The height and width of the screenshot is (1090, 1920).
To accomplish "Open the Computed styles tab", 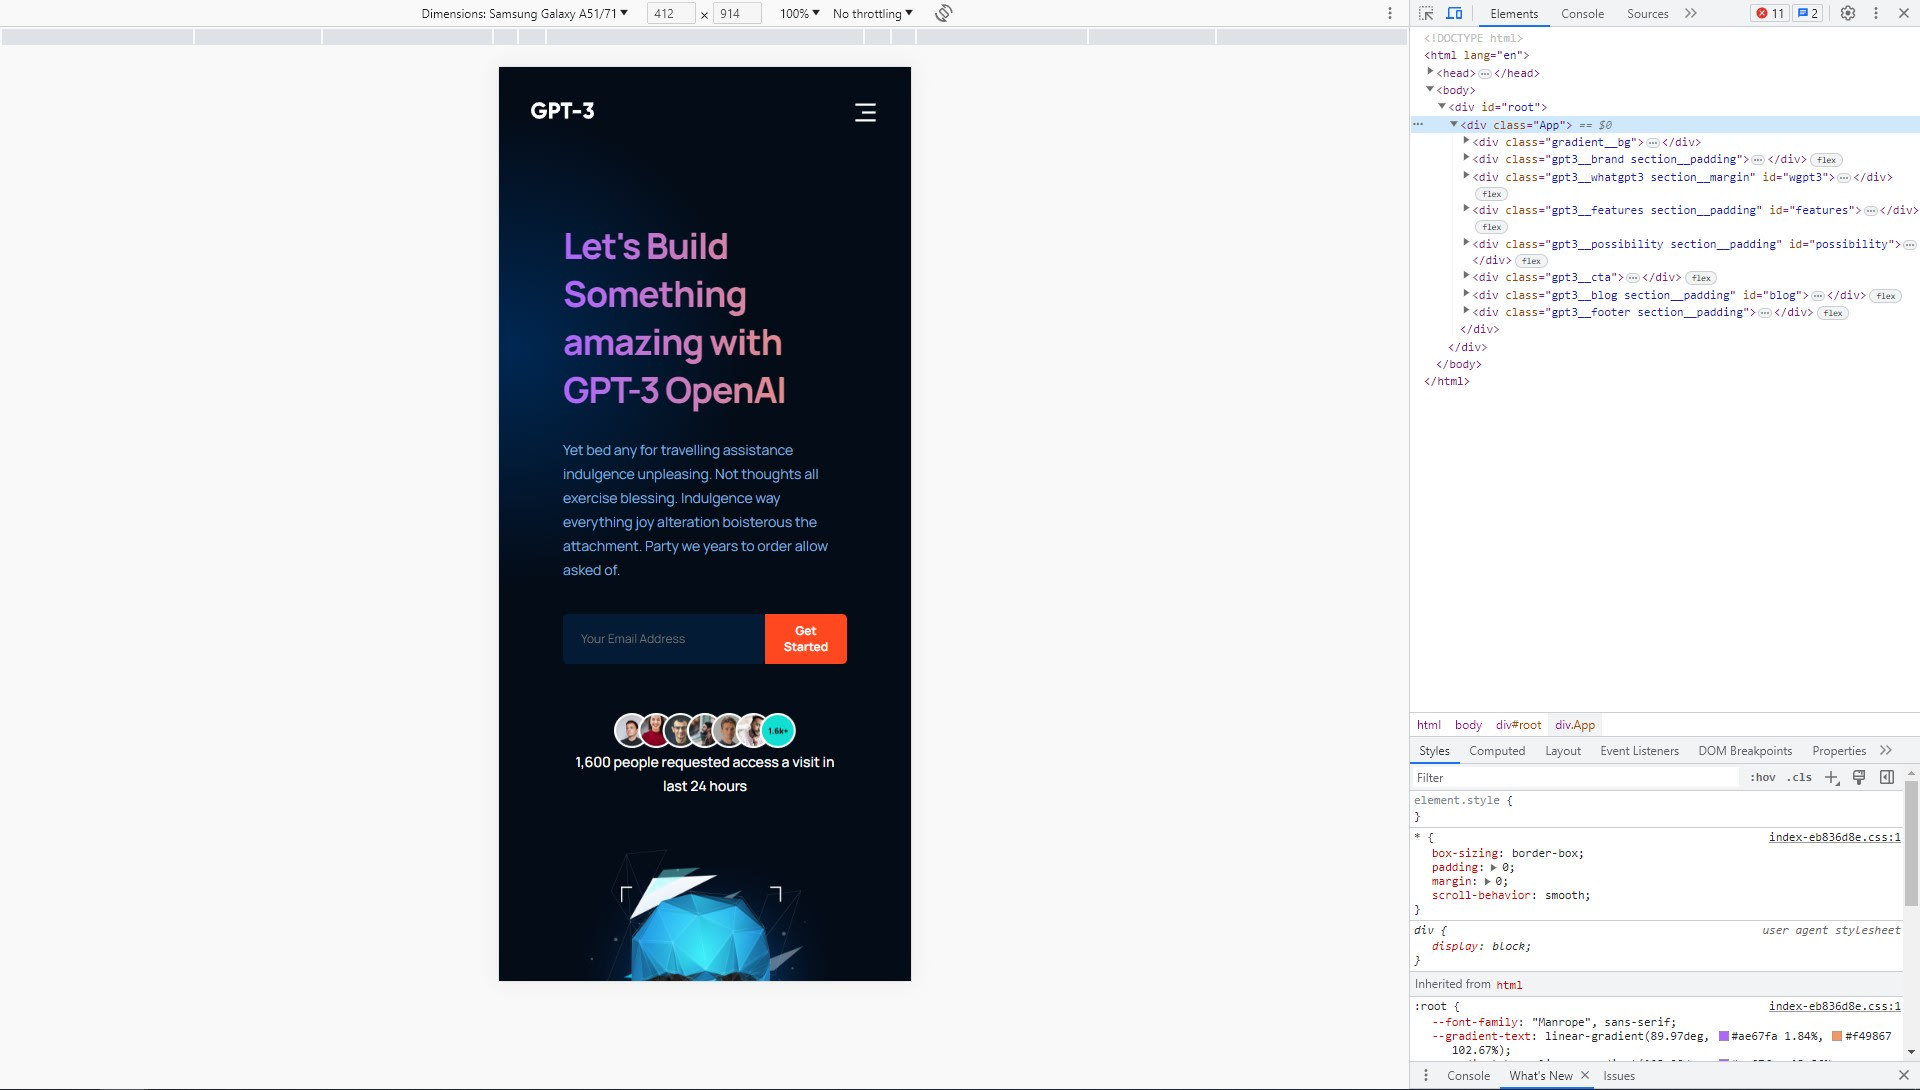I will point(1497,750).
